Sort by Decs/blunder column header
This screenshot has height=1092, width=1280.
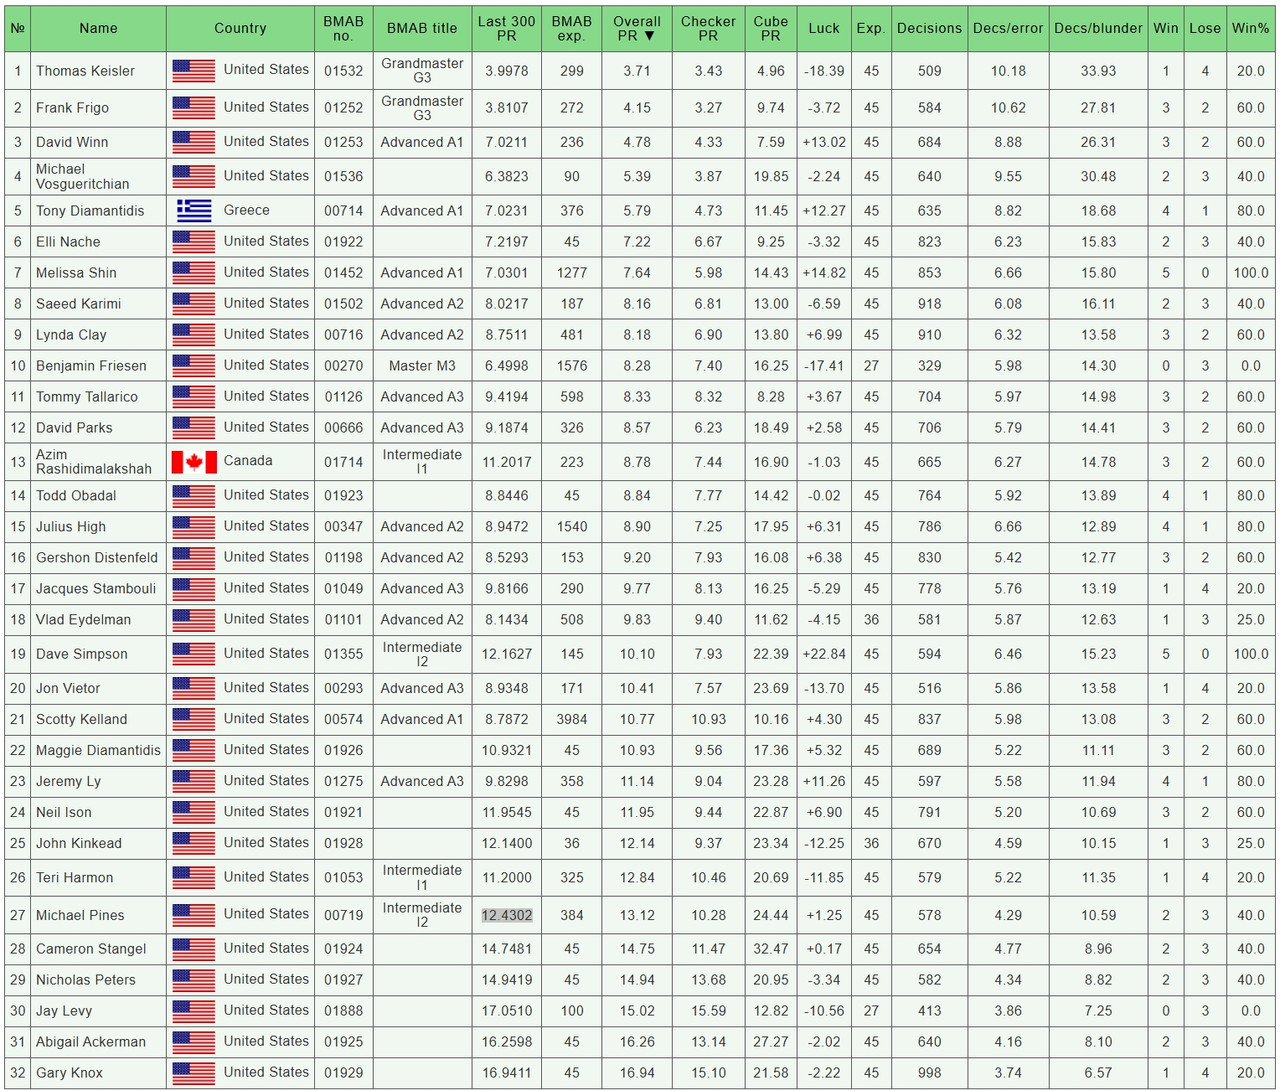[1098, 28]
